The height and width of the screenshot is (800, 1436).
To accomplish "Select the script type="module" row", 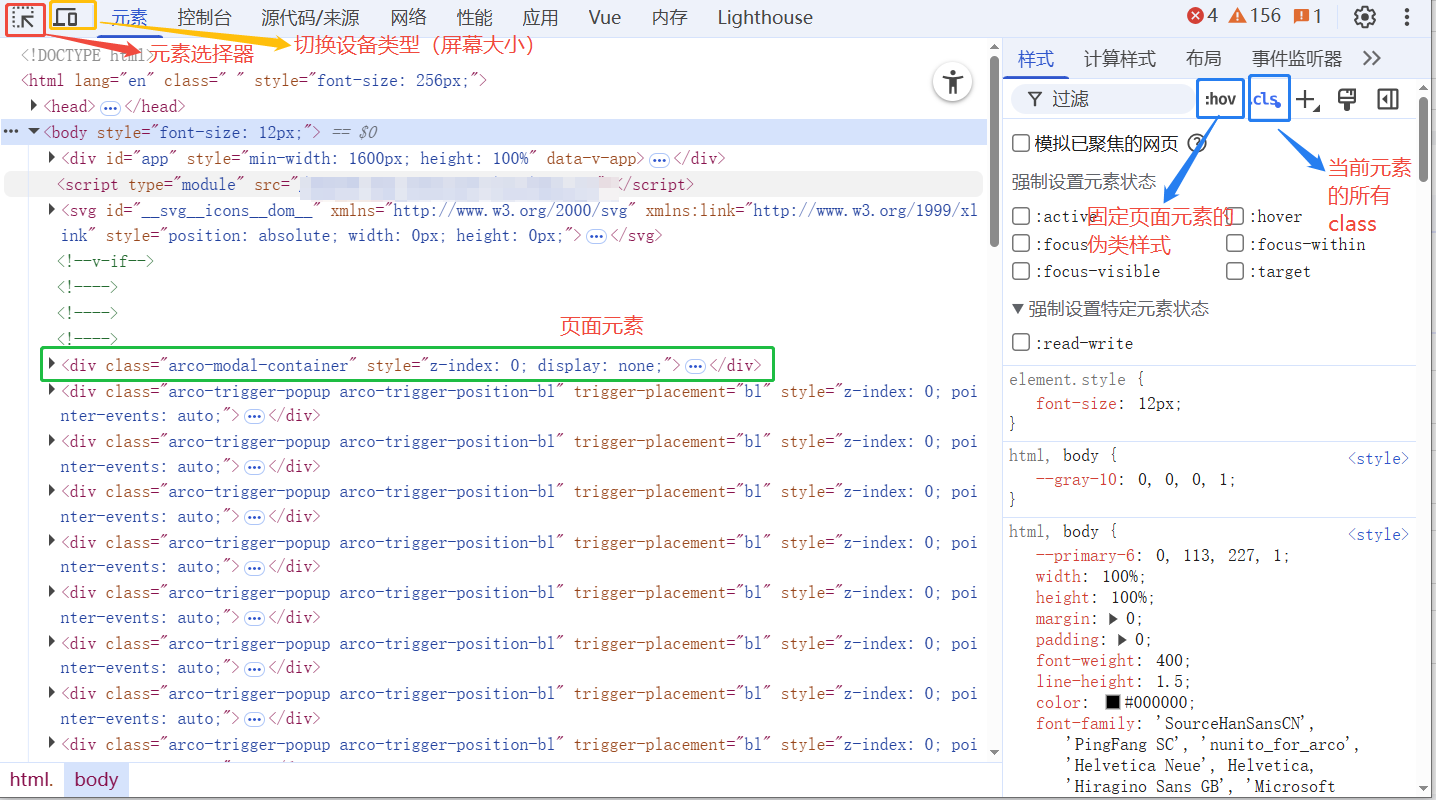I will tap(494, 184).
